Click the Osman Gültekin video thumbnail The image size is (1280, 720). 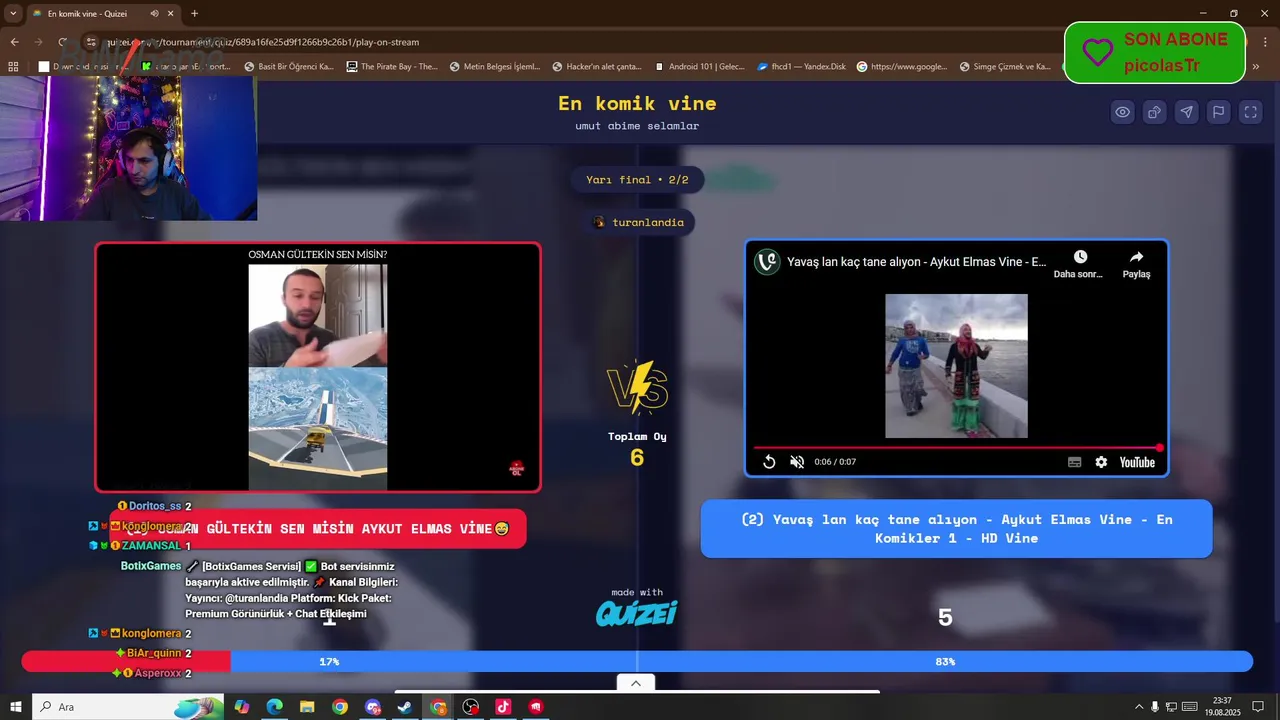click(318, 367)
